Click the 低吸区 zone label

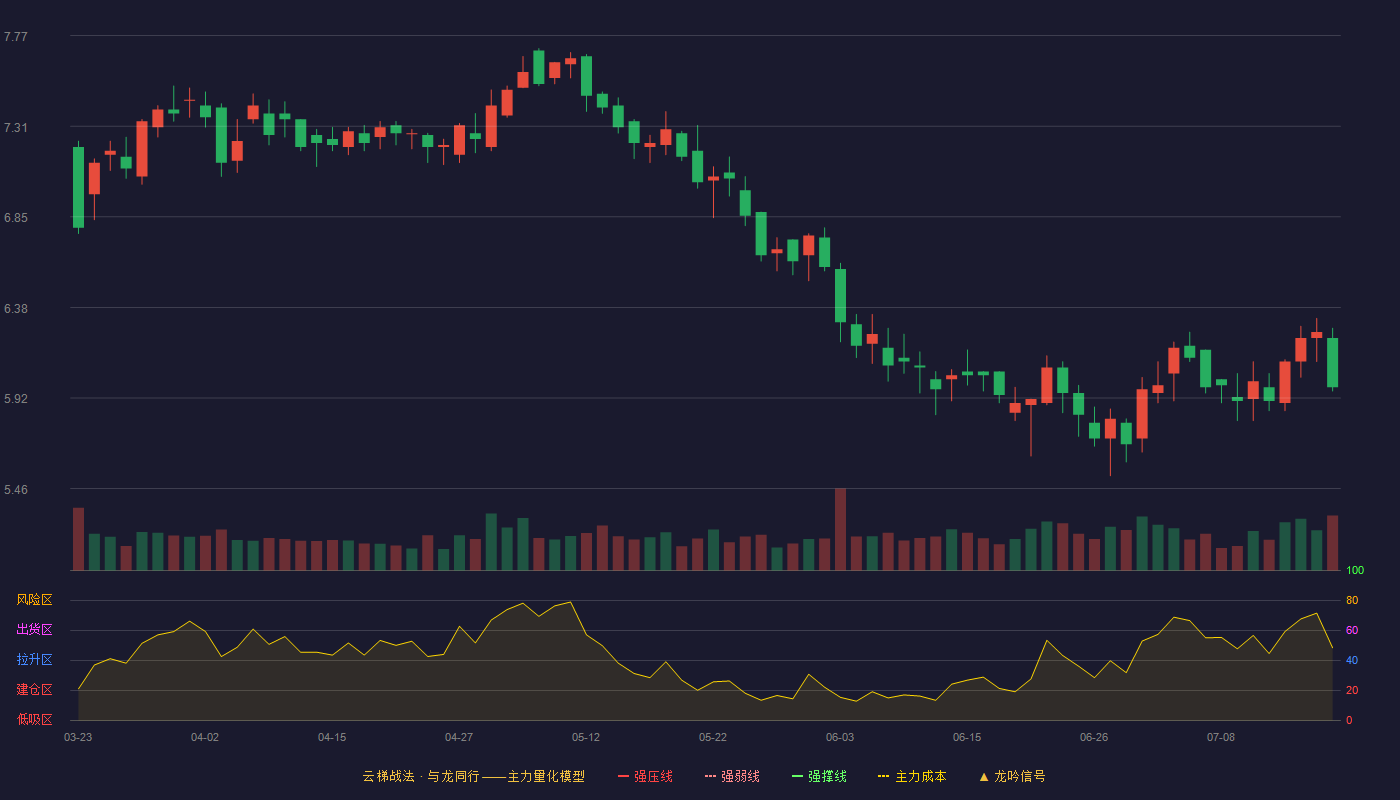pyautogui.click(x=34, y=719)
